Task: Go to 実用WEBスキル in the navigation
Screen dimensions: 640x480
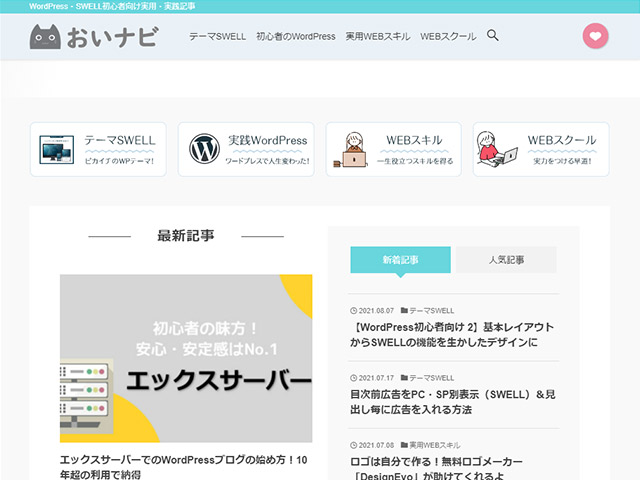Action: pos(378,37)
